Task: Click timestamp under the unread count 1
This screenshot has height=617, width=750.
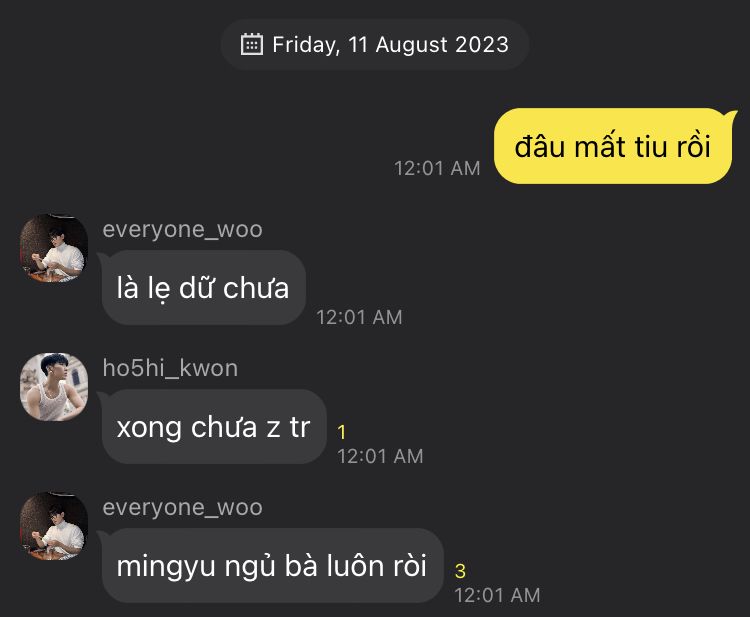Action: [380, 456]
